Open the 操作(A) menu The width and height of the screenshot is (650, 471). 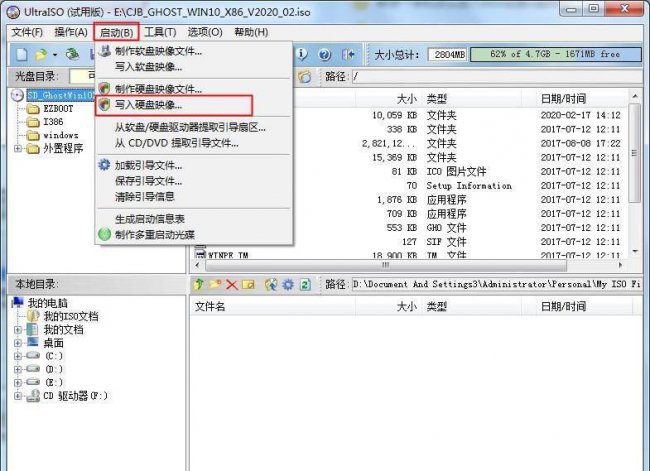click(x=71, y=32)
